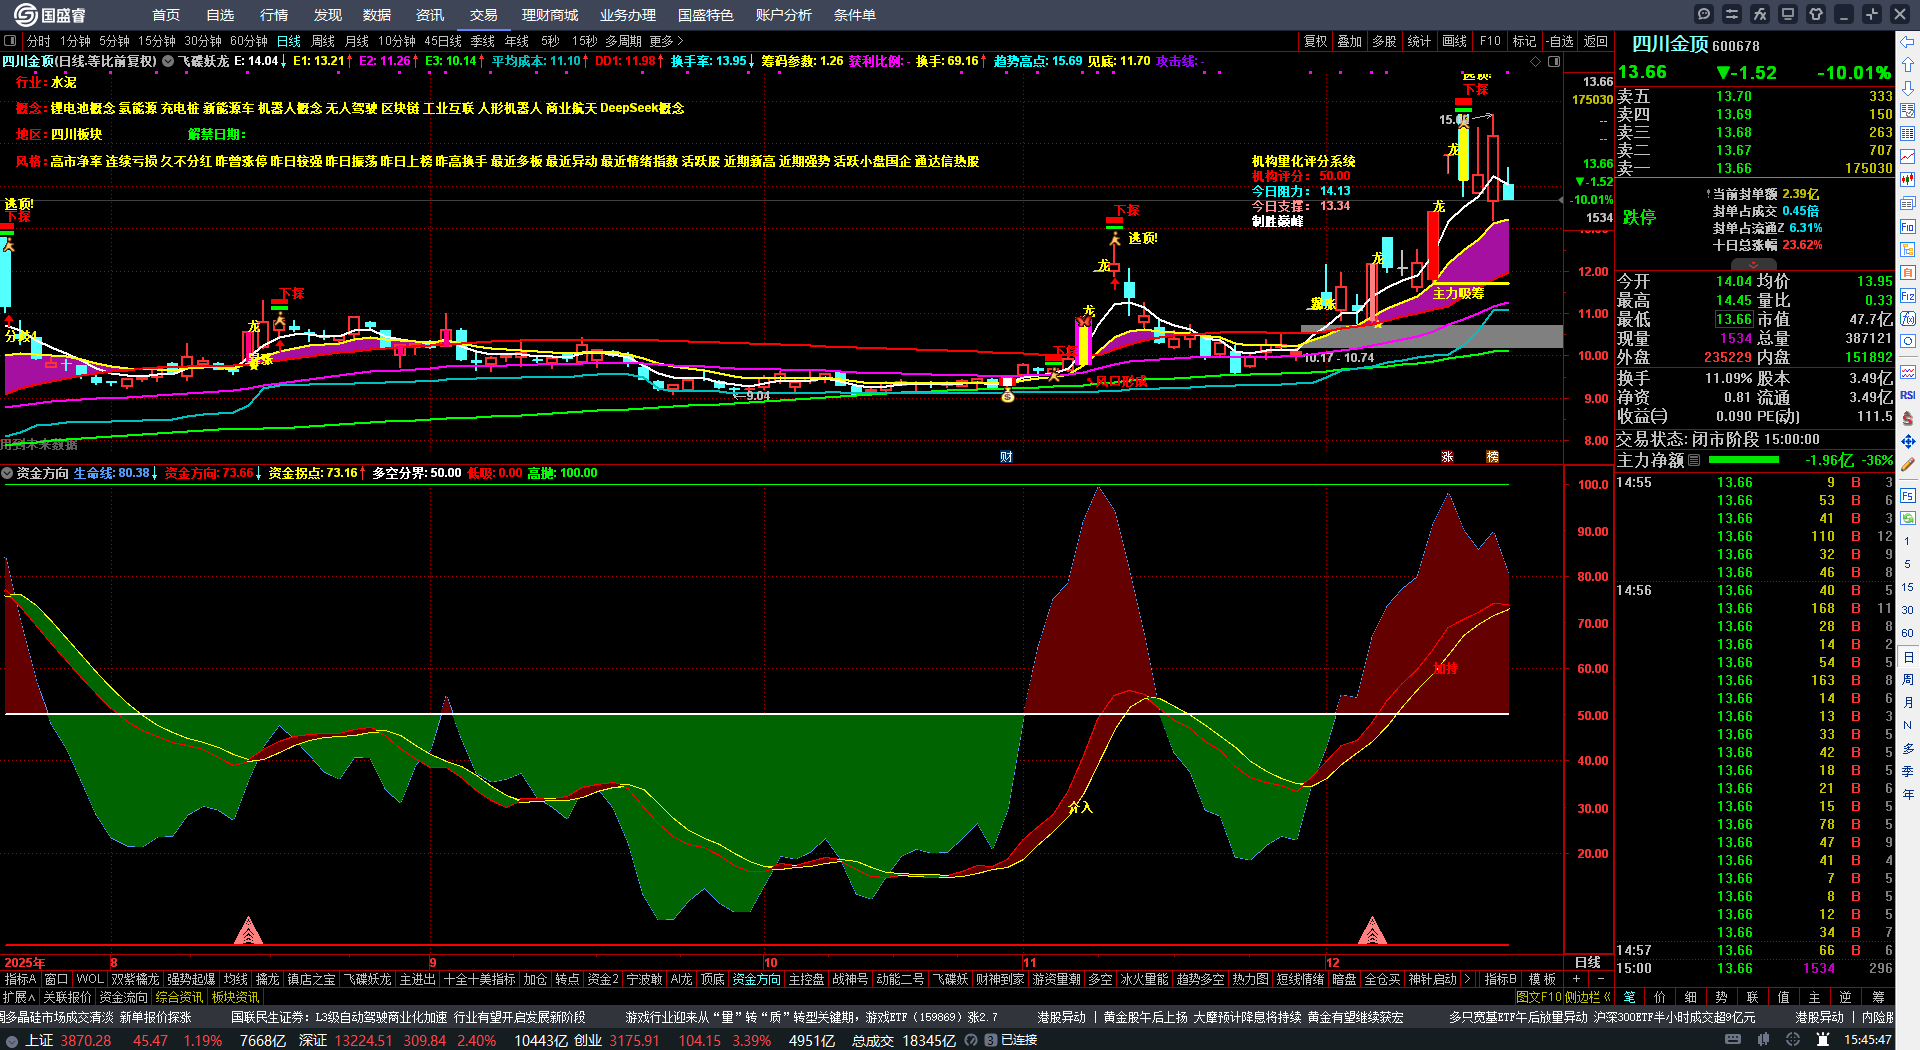Click the RSI indicator icon in sidebar

coord(1908,395)
